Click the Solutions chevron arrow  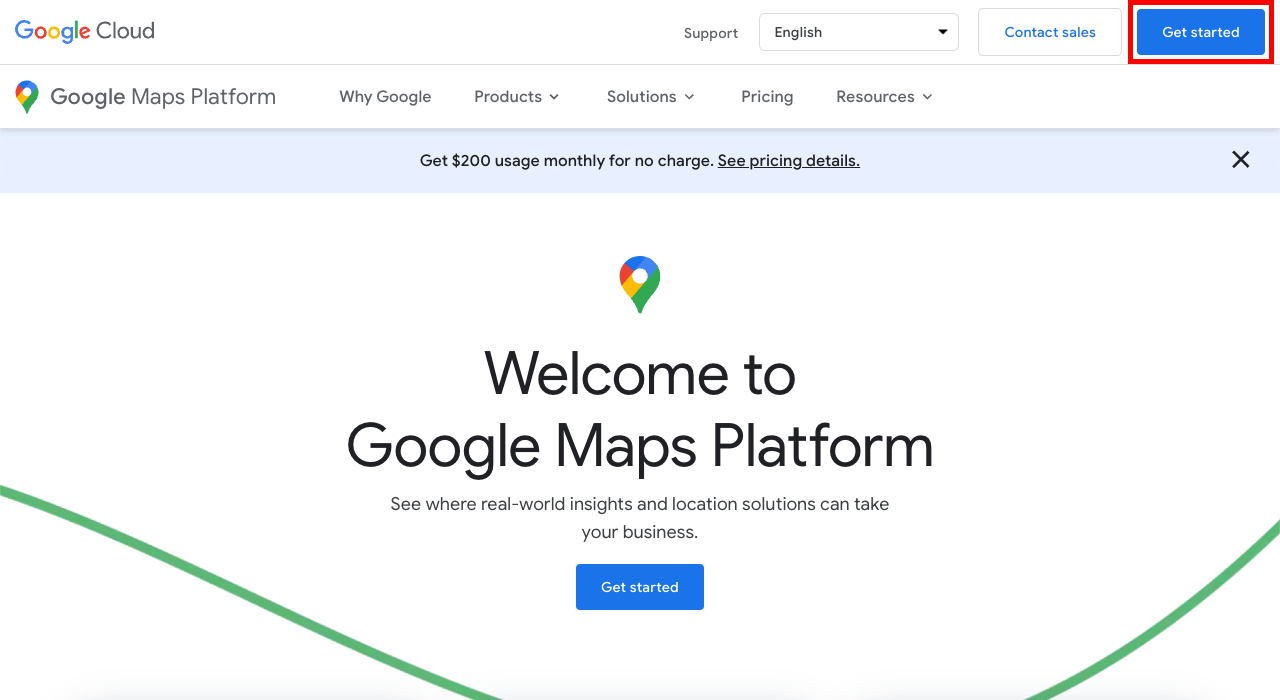click(x=689, y=97)
